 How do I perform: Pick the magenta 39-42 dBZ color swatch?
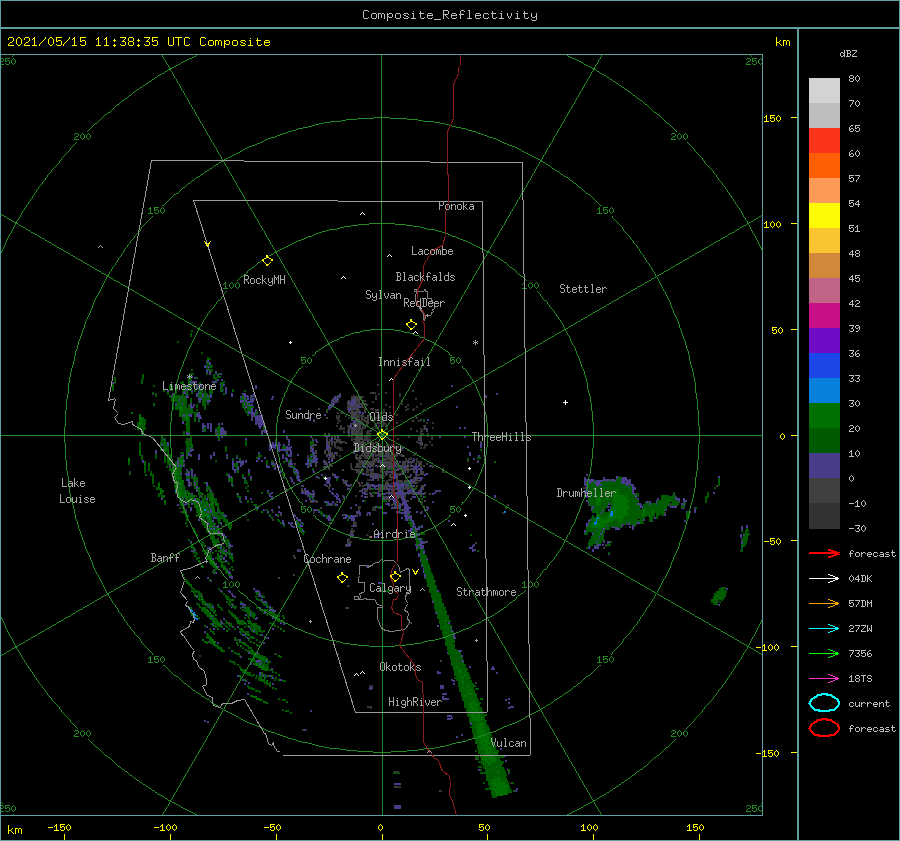[x=824, y=316]
